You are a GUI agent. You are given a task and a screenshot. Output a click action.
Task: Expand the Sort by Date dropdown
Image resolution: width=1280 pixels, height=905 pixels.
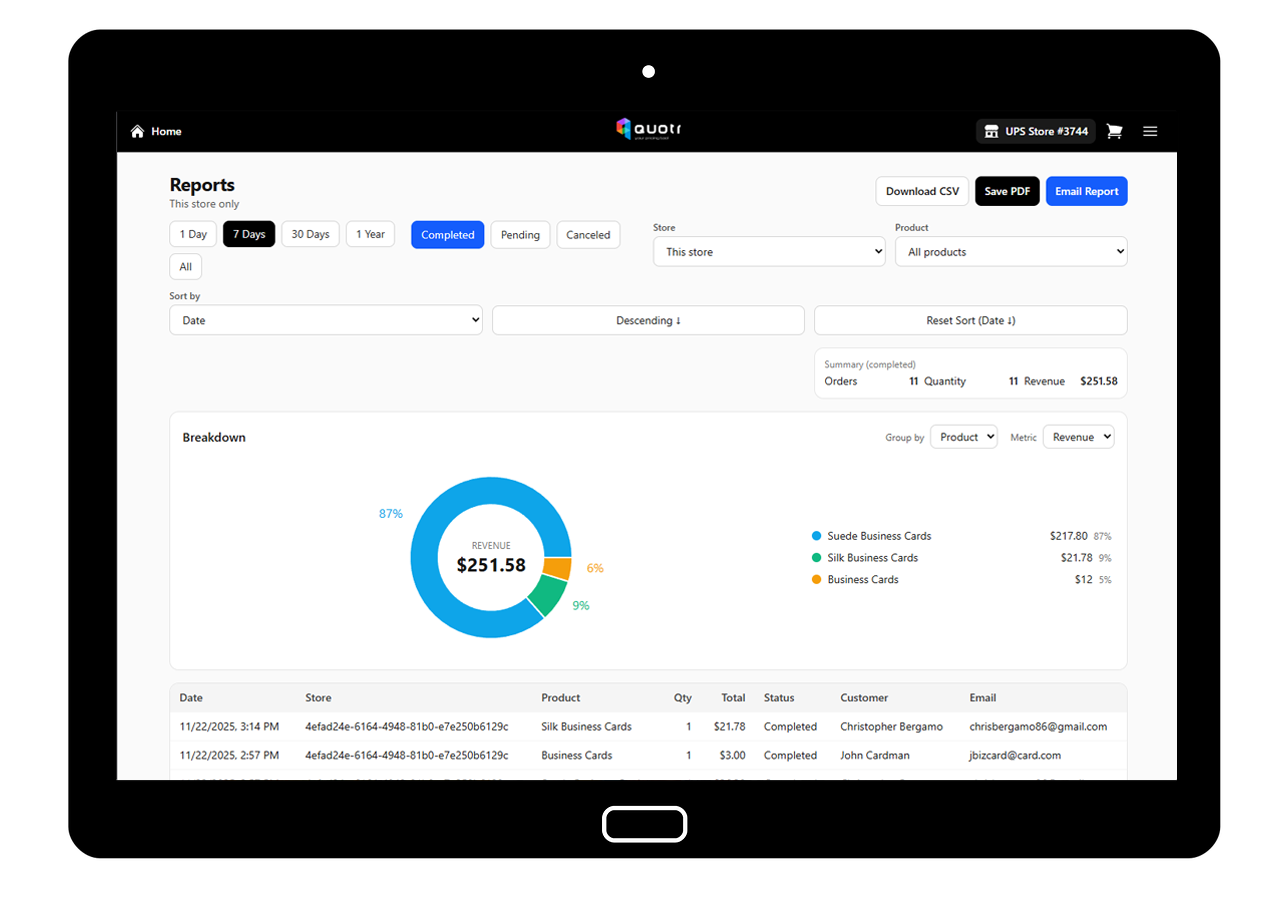tap(325, 320)
